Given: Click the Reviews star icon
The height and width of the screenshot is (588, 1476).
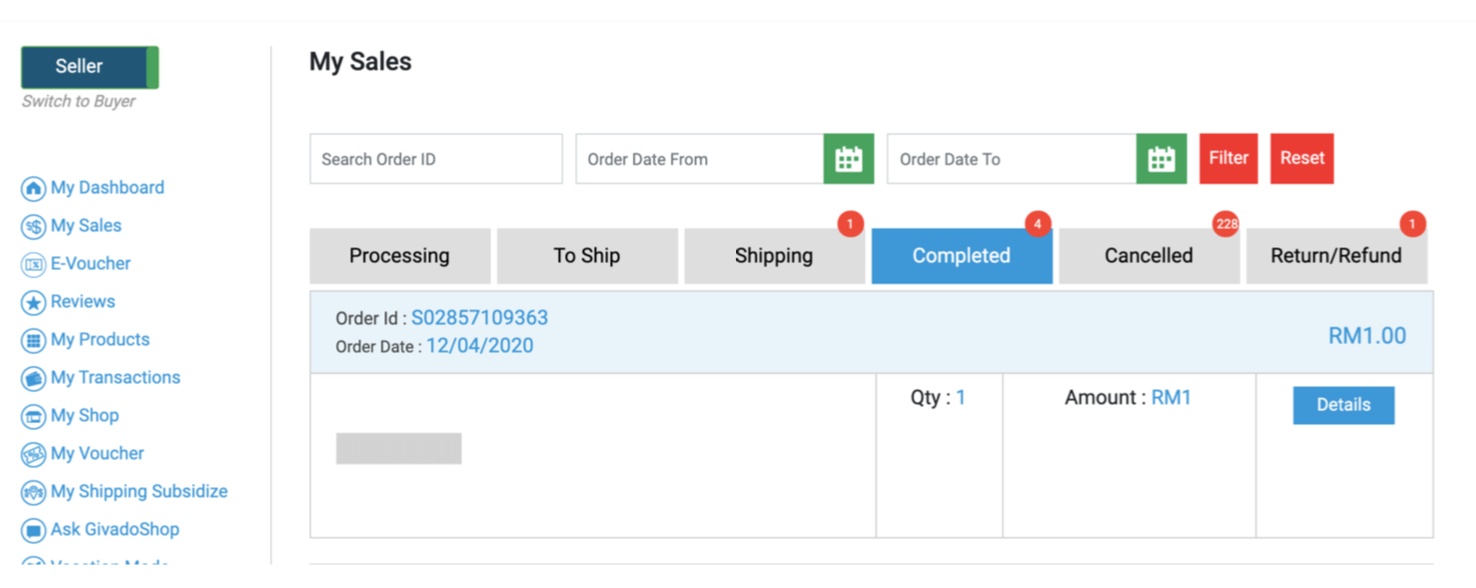Looking at the screenshot, I should (x=33, y=303).
